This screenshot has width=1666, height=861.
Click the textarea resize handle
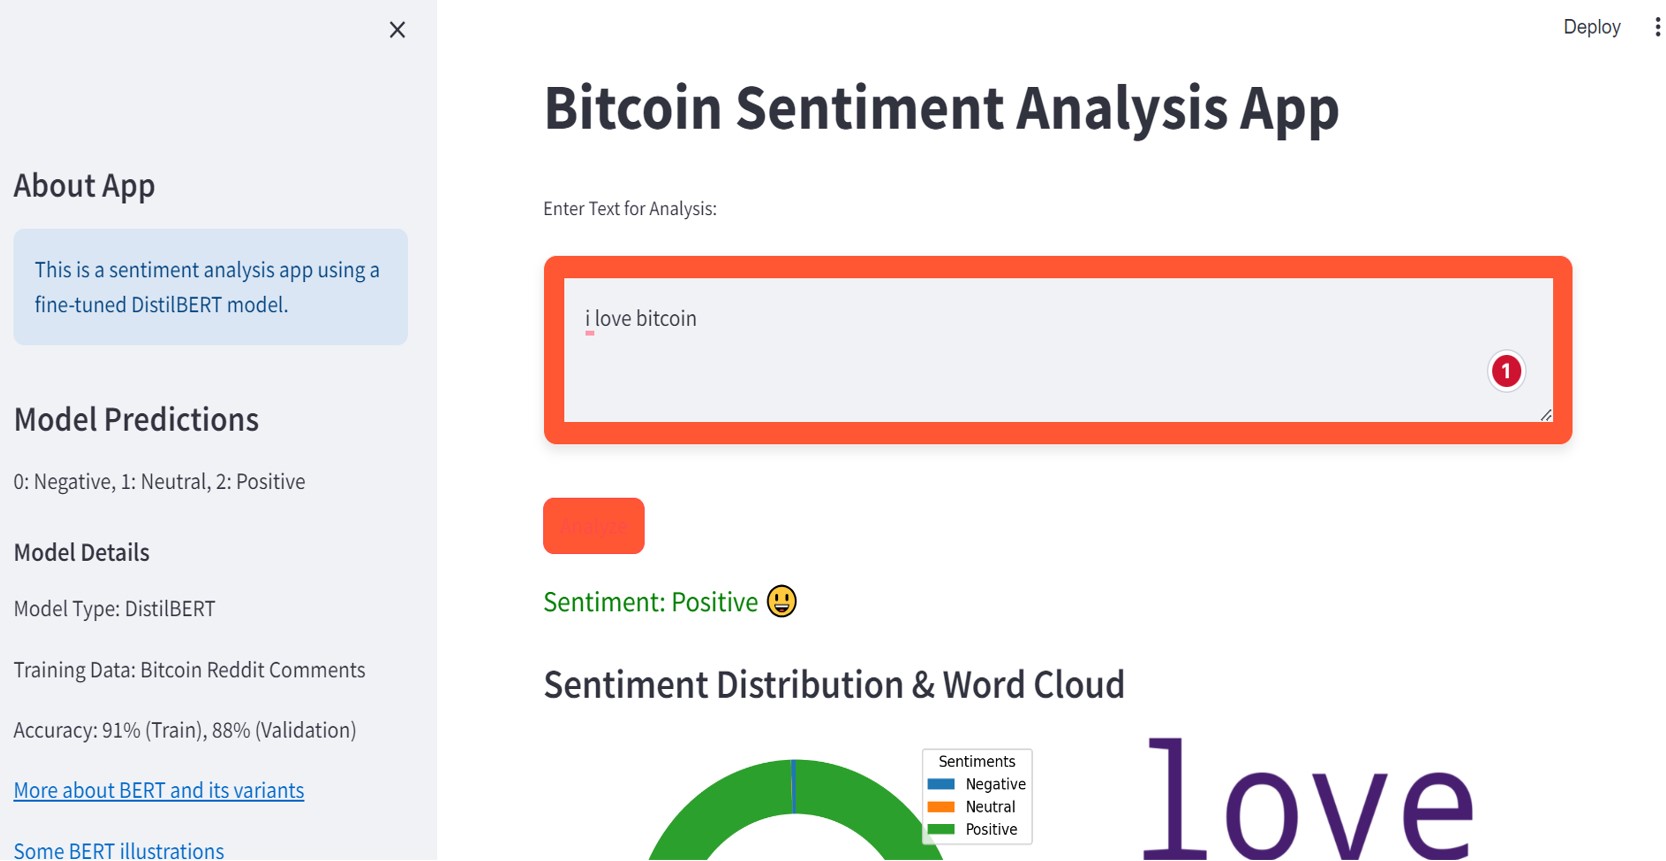[1544, 414]
